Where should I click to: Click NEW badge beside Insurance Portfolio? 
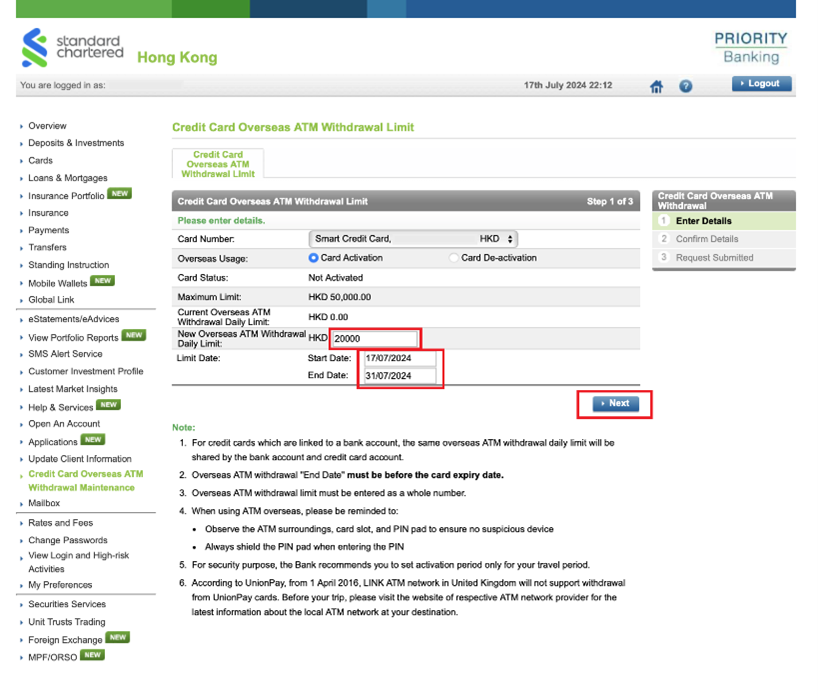[120, 194]
